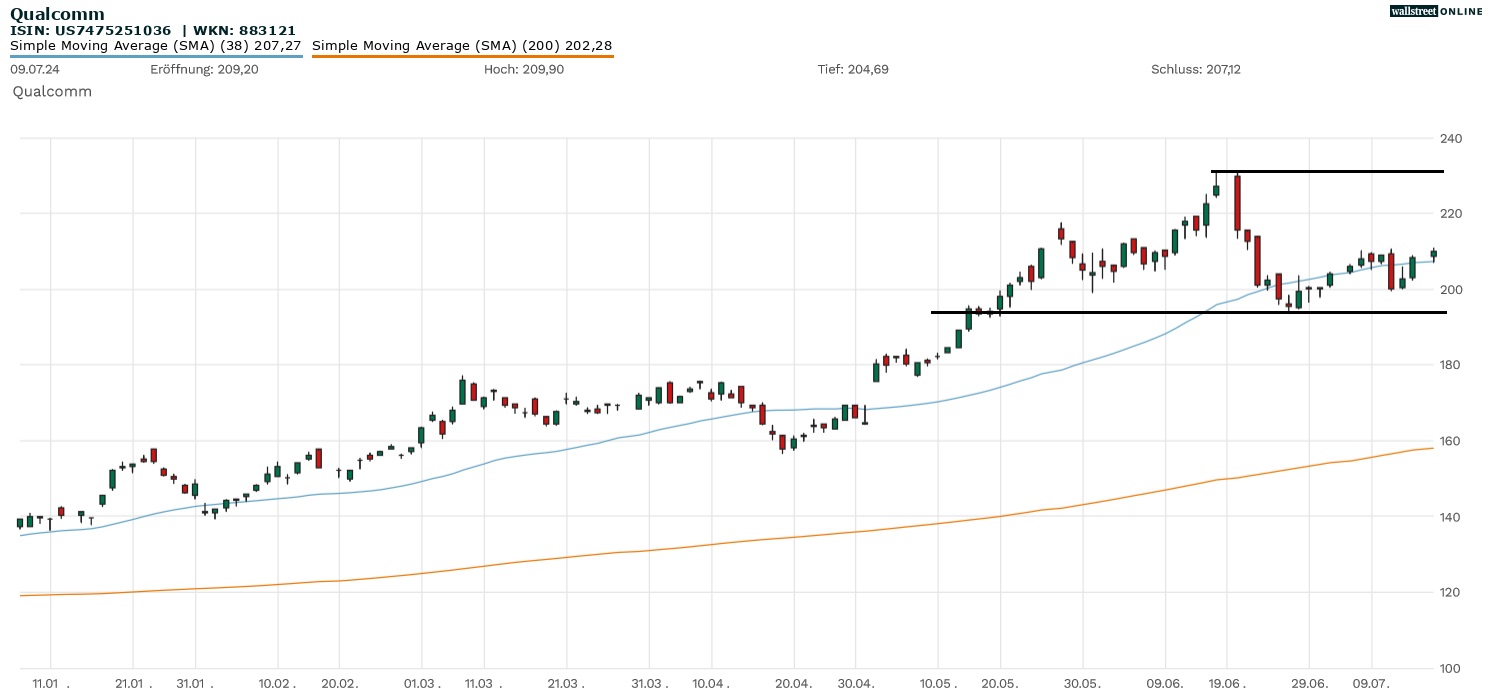This screenshot has width=1490, height=689.
Task: Toggle the SMA (200) legend entry
Action: click(462, 46)
